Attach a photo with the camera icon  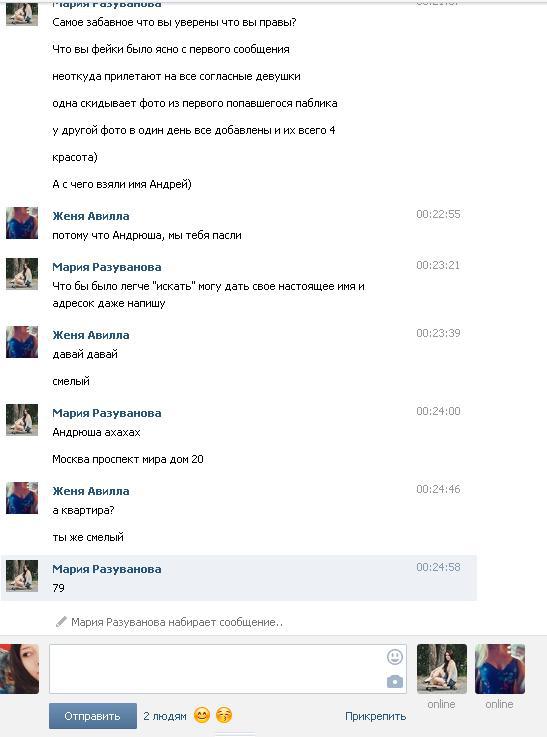pyautogui.click(x=395, y=682)
